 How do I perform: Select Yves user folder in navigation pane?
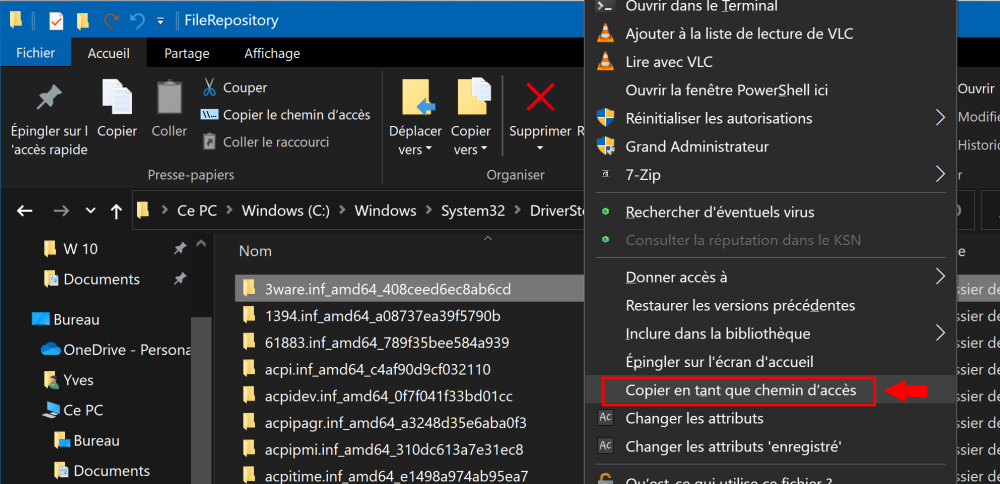pyautogui.click(x=68, y=380)
